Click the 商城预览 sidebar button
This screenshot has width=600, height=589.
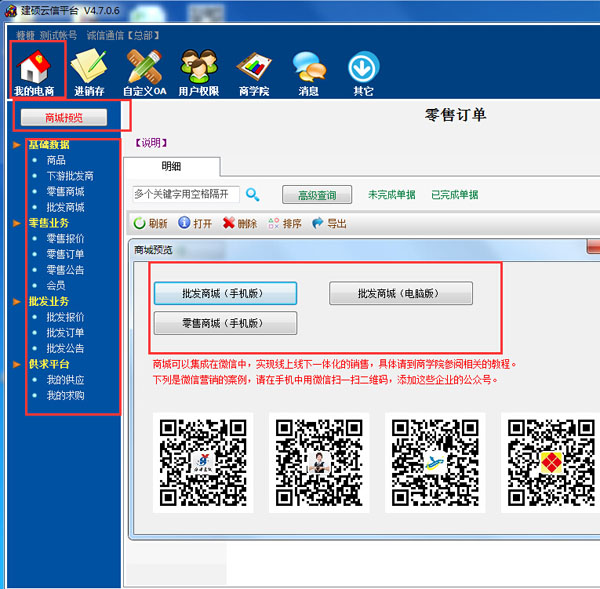coord(64,117)
